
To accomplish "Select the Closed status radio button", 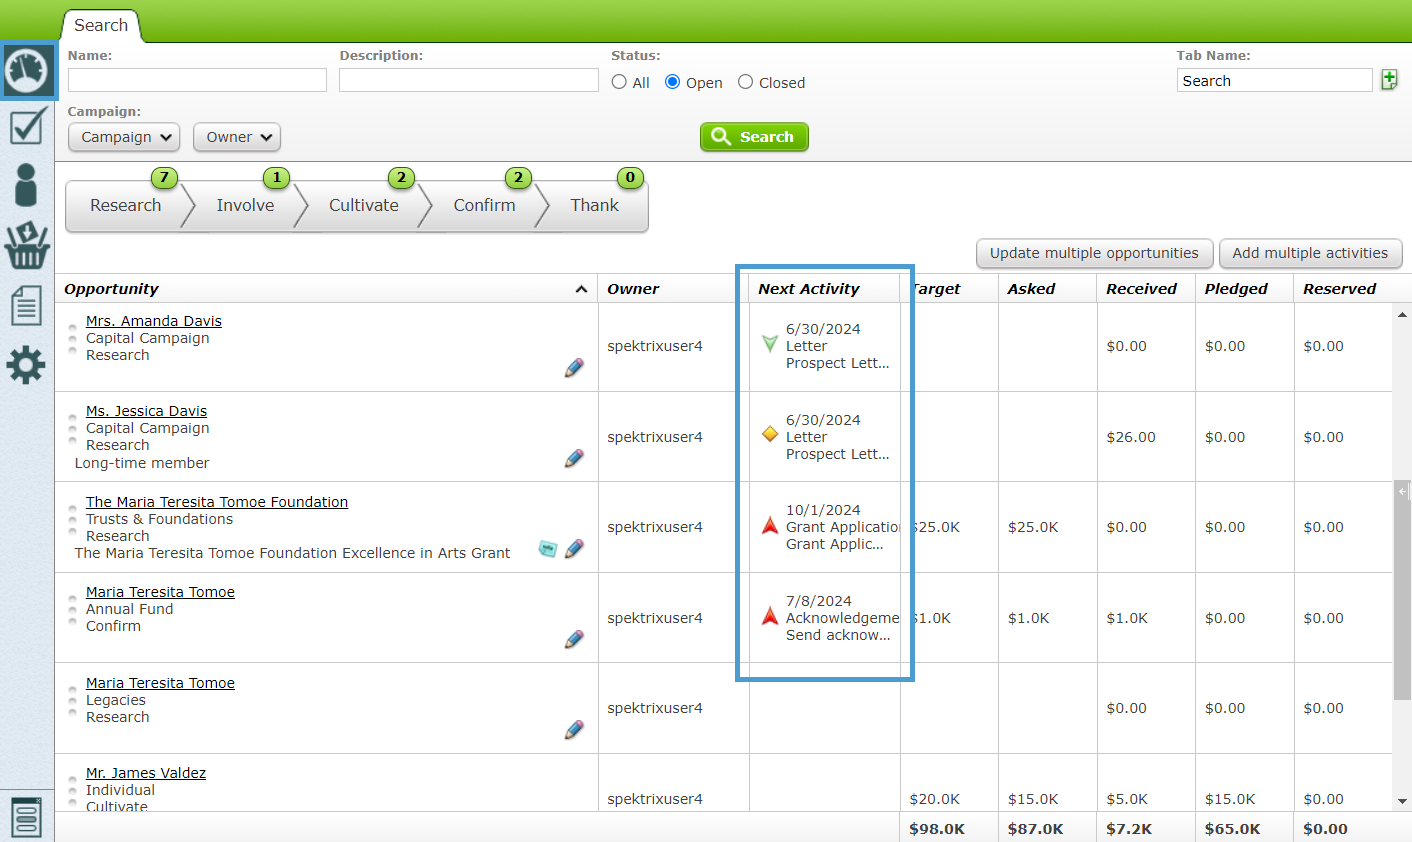I will 746,82.
